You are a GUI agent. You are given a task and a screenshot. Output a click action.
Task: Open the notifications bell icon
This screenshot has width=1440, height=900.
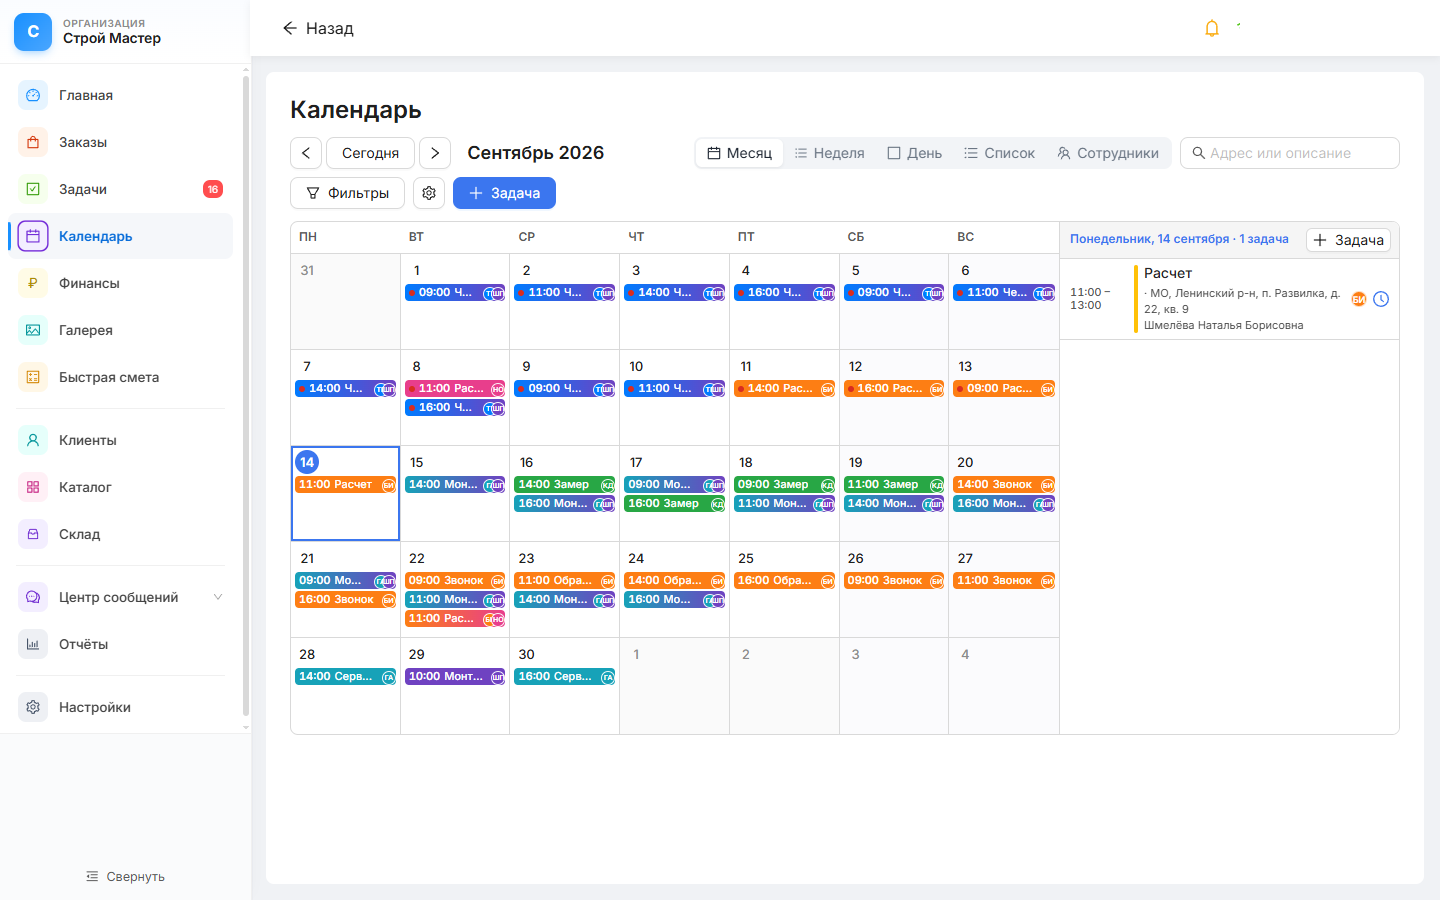click(x=1212, y=28)
